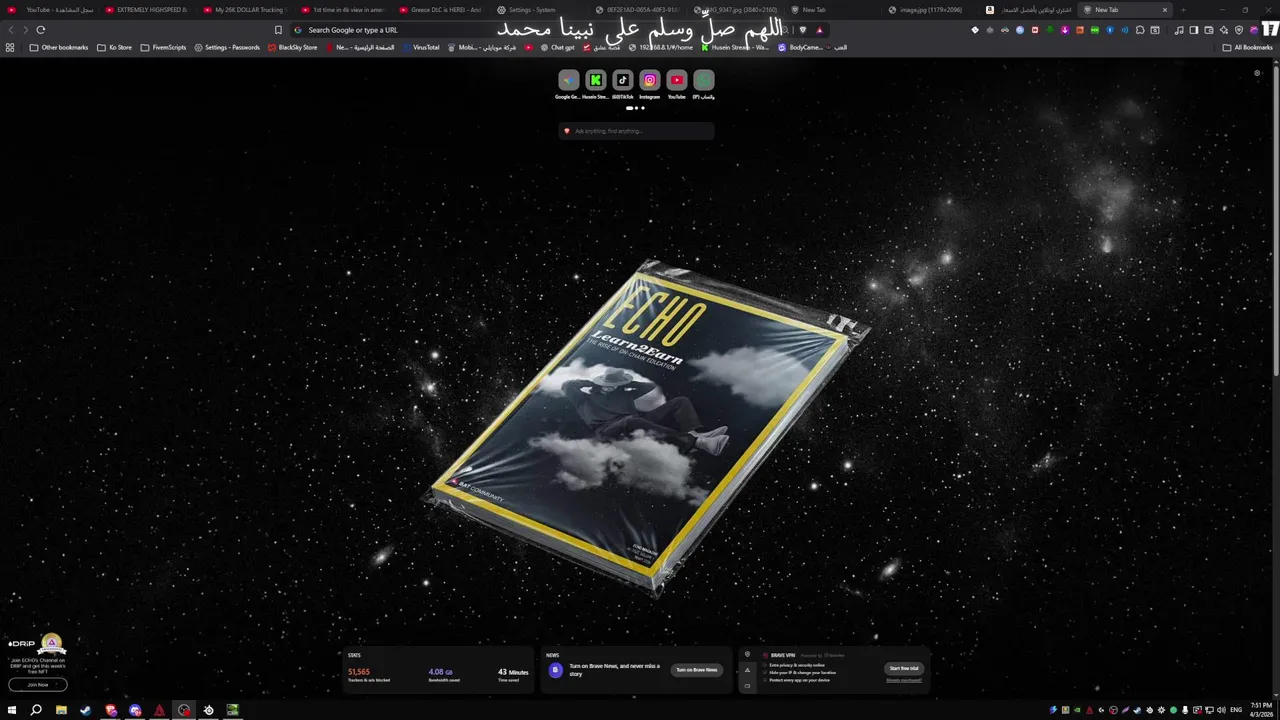Click the 51,565 trackers blocked stat

368,675
